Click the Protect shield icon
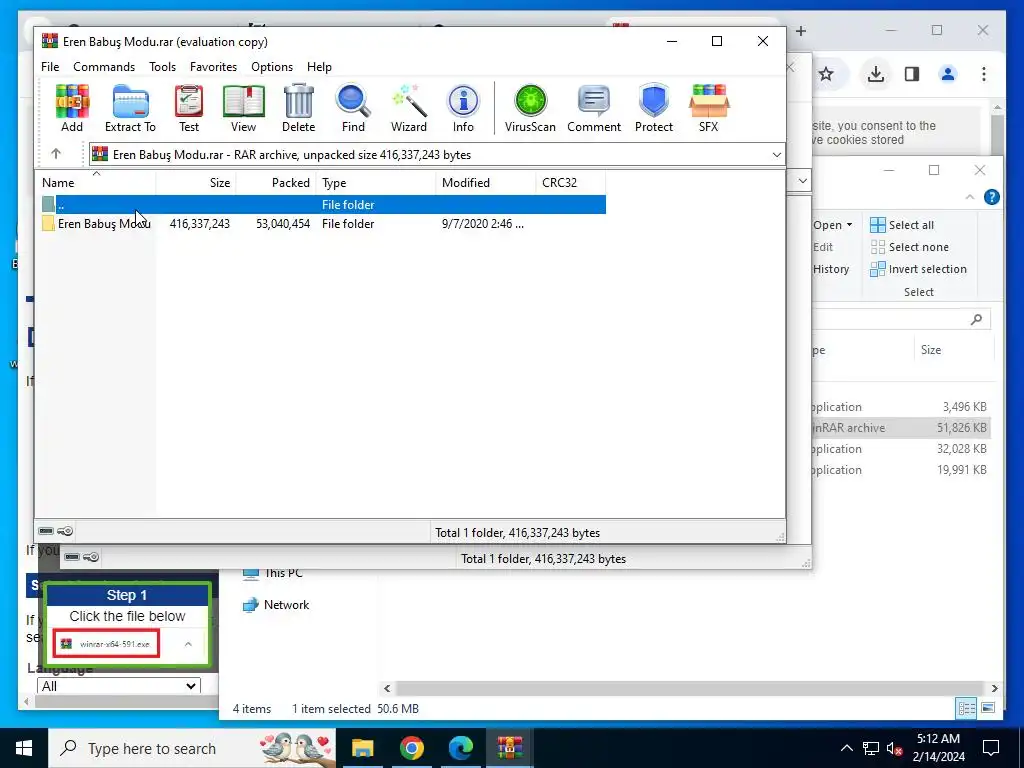 654,108
